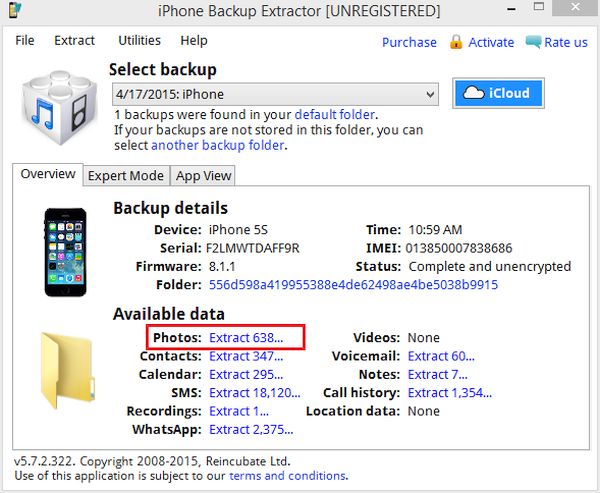Viewport: 600px width, 493px height.
Task: Click the iCloud button
Action: tap(498, 93)
